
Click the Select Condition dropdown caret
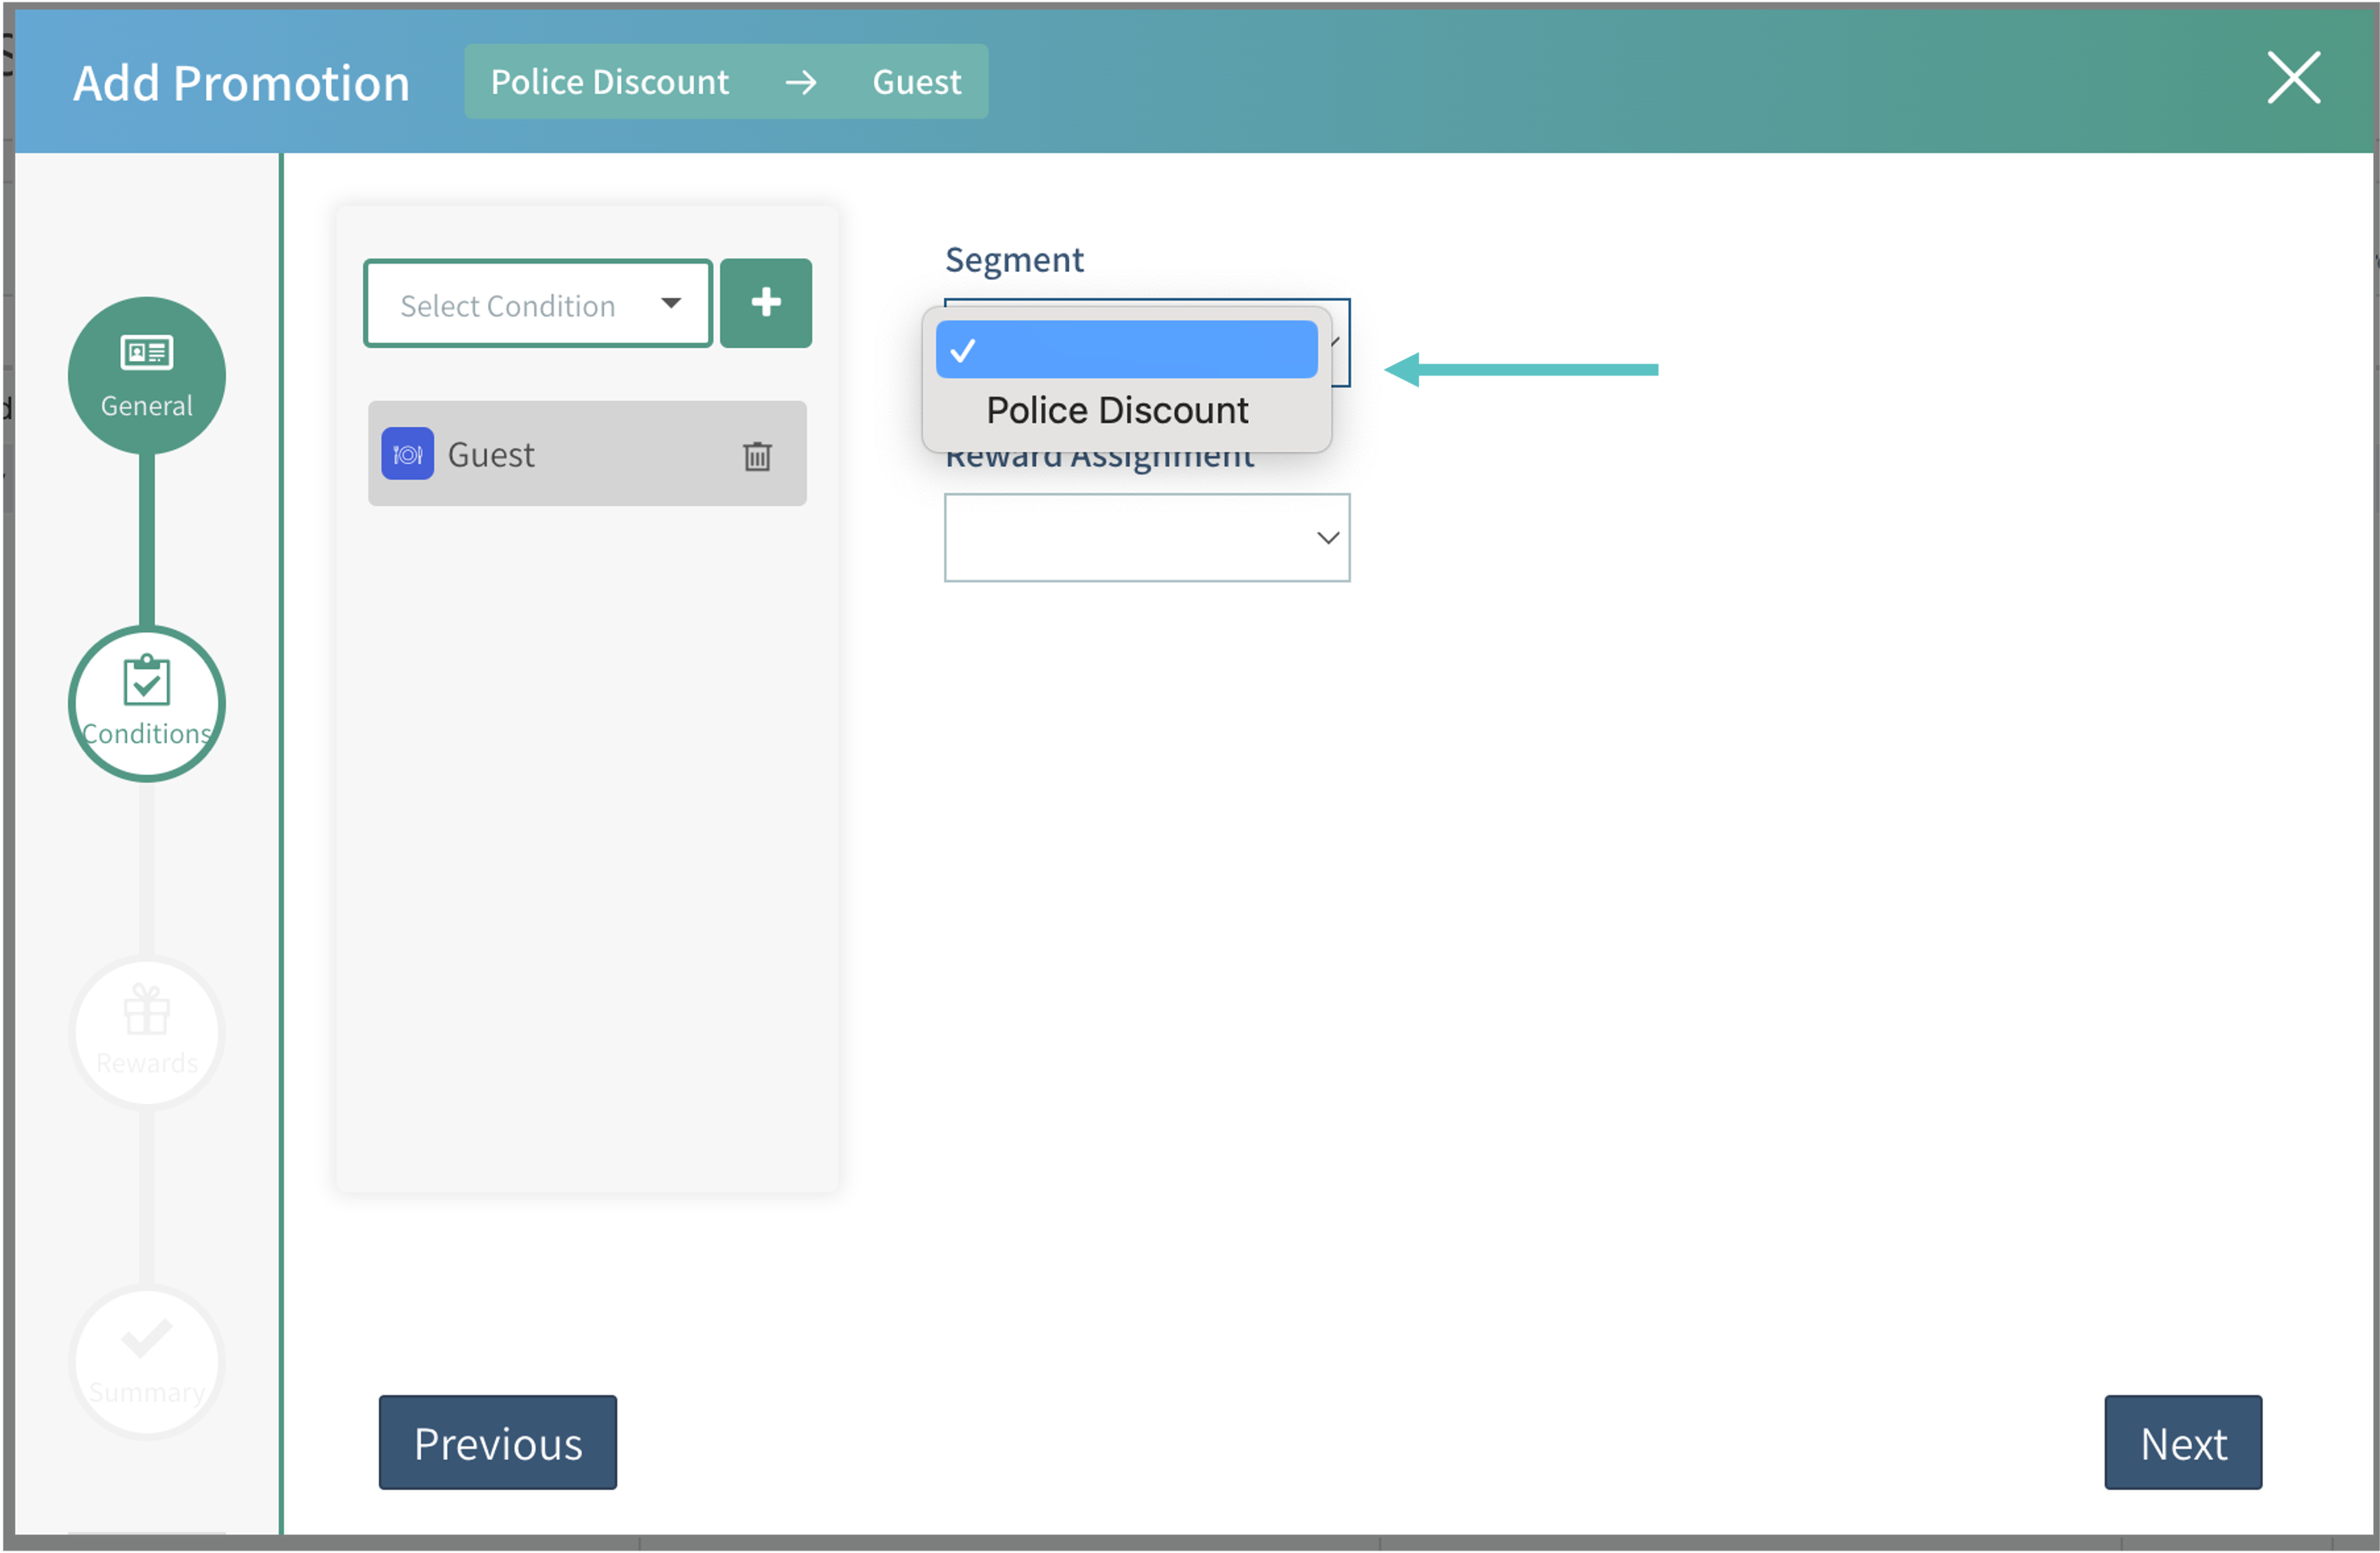click(x=671, y=303)
